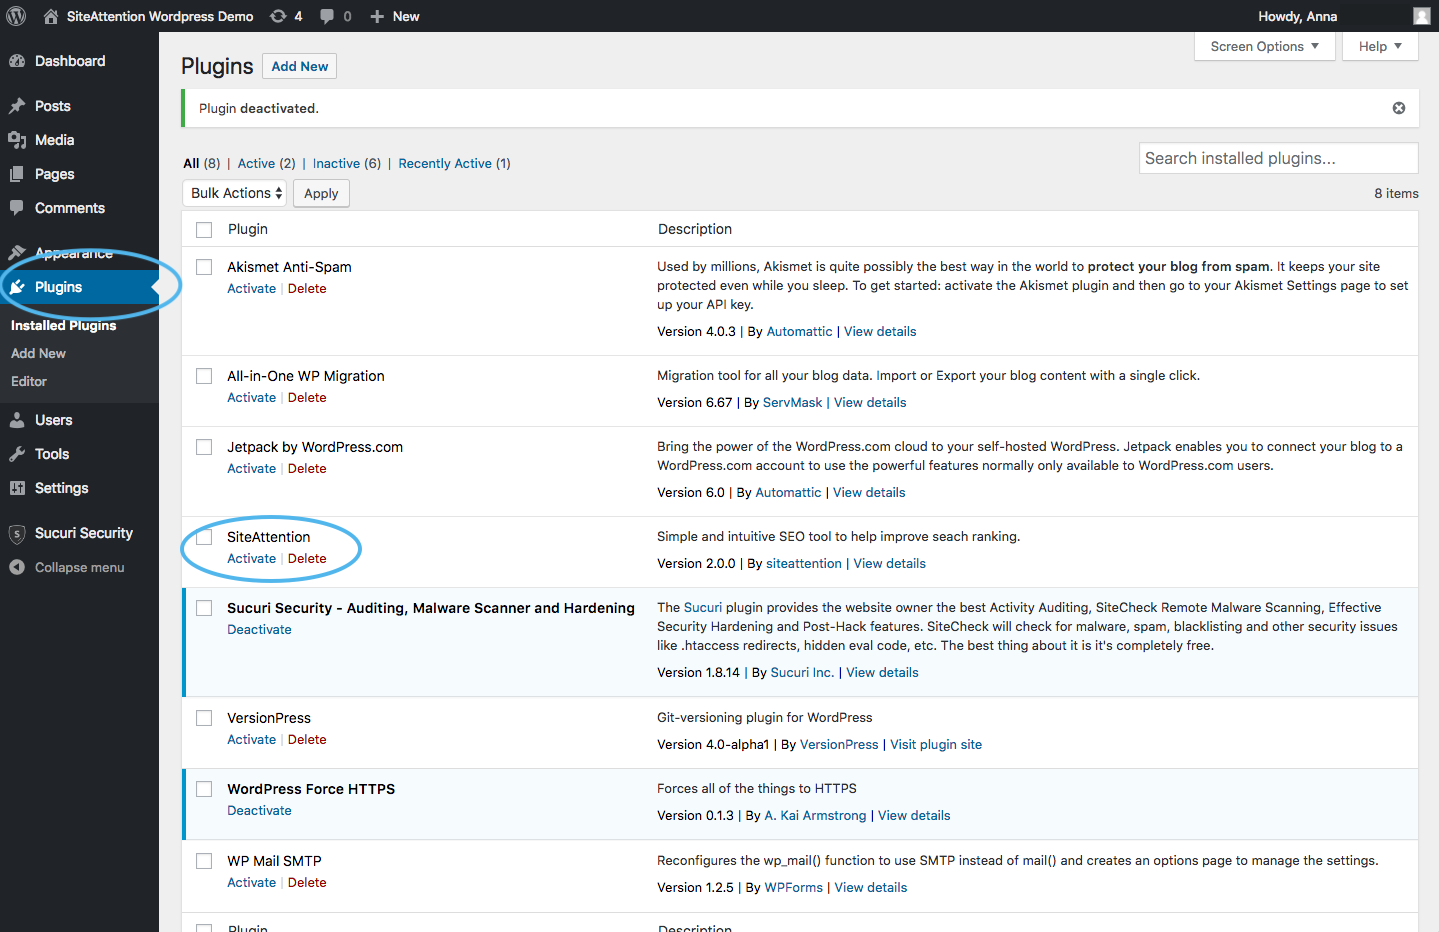Activate the SiteAttention plugin

(x=251, y=559)
